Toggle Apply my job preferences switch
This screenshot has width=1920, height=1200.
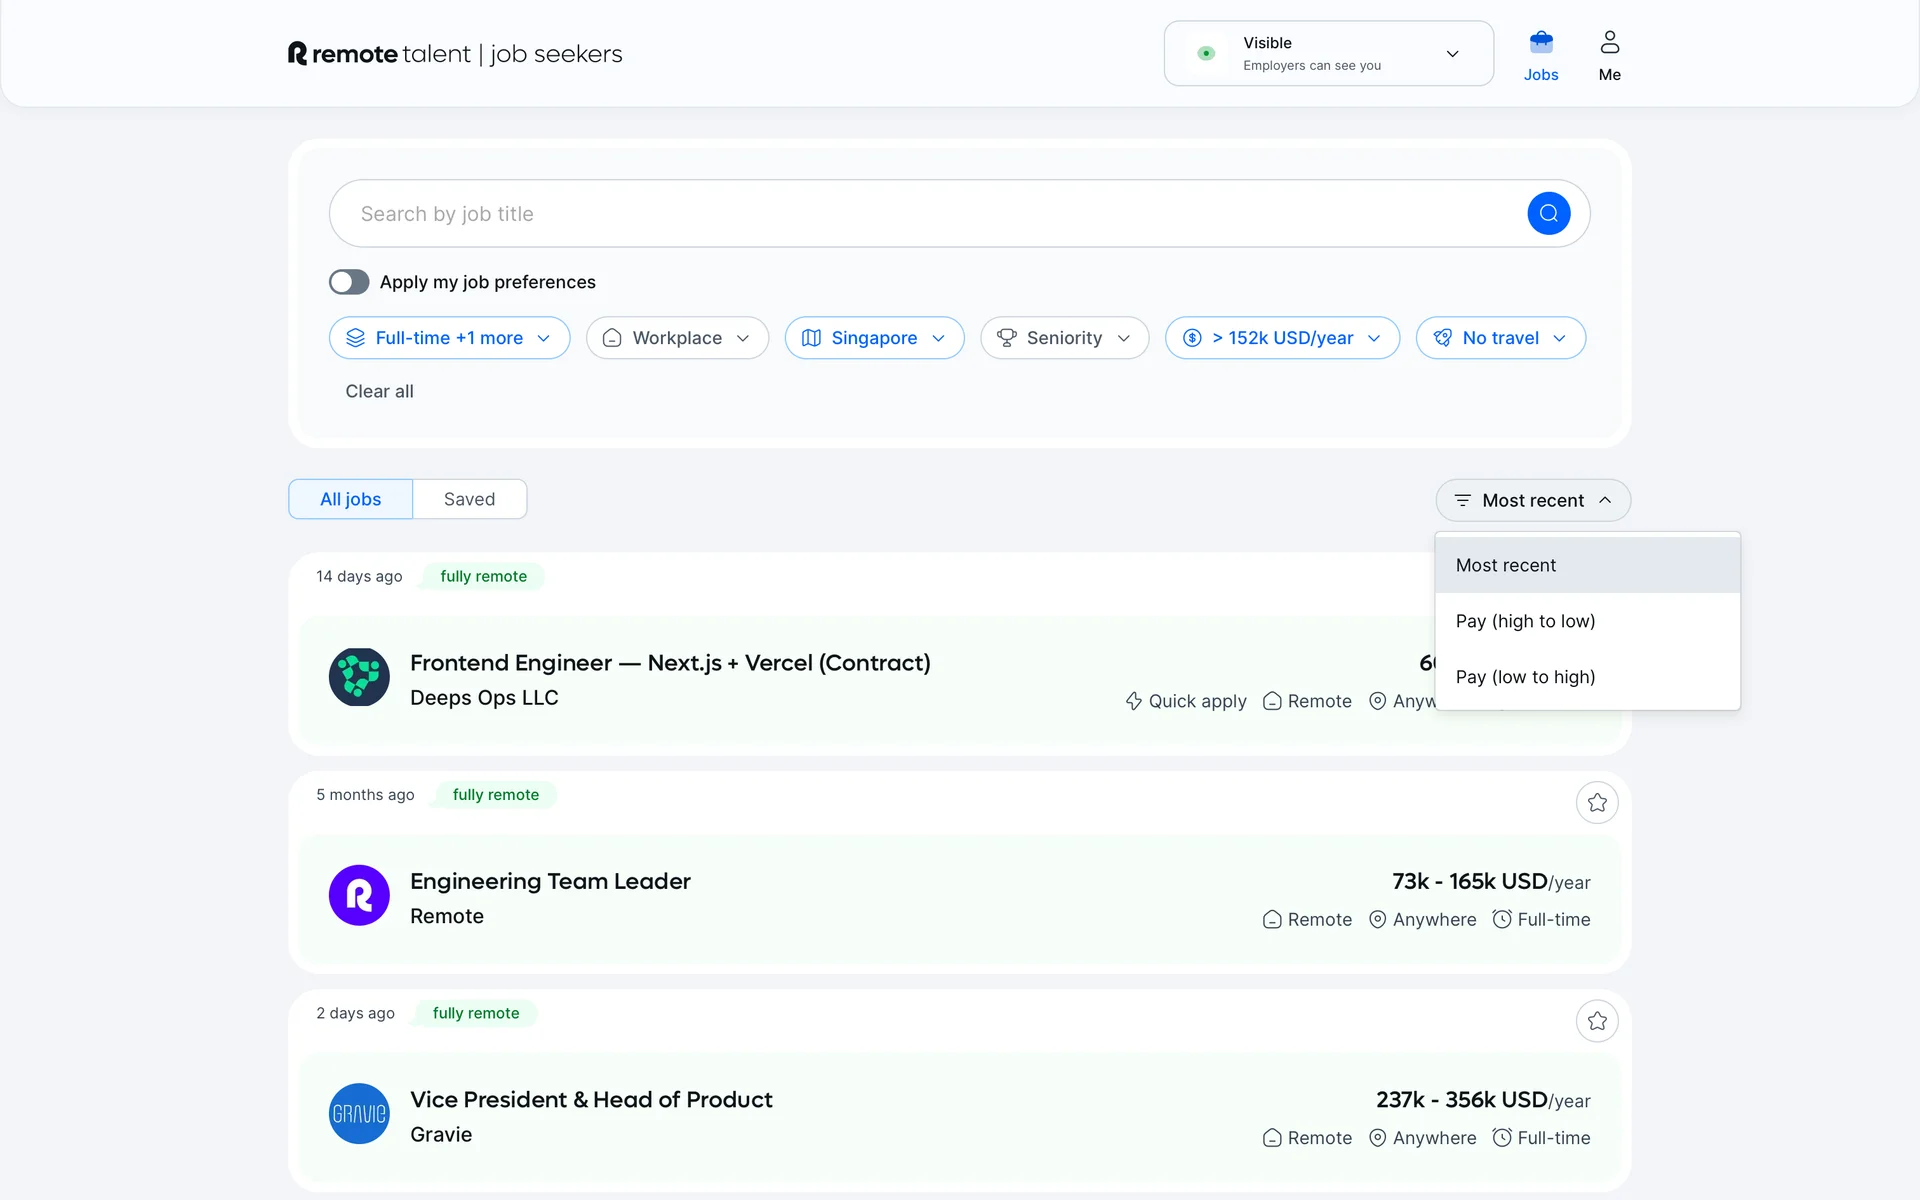click(x=349, y=282)
